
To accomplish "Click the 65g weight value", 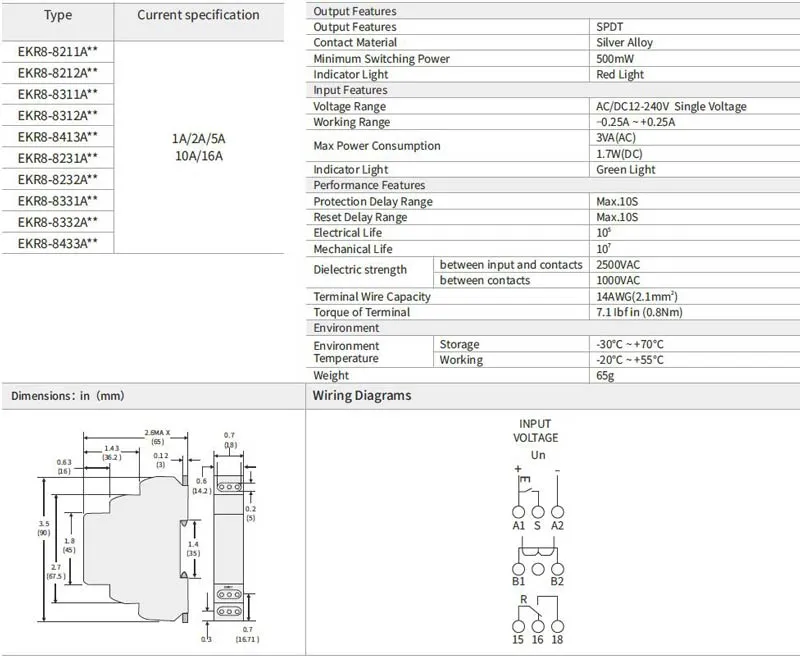I will [606, 376].
